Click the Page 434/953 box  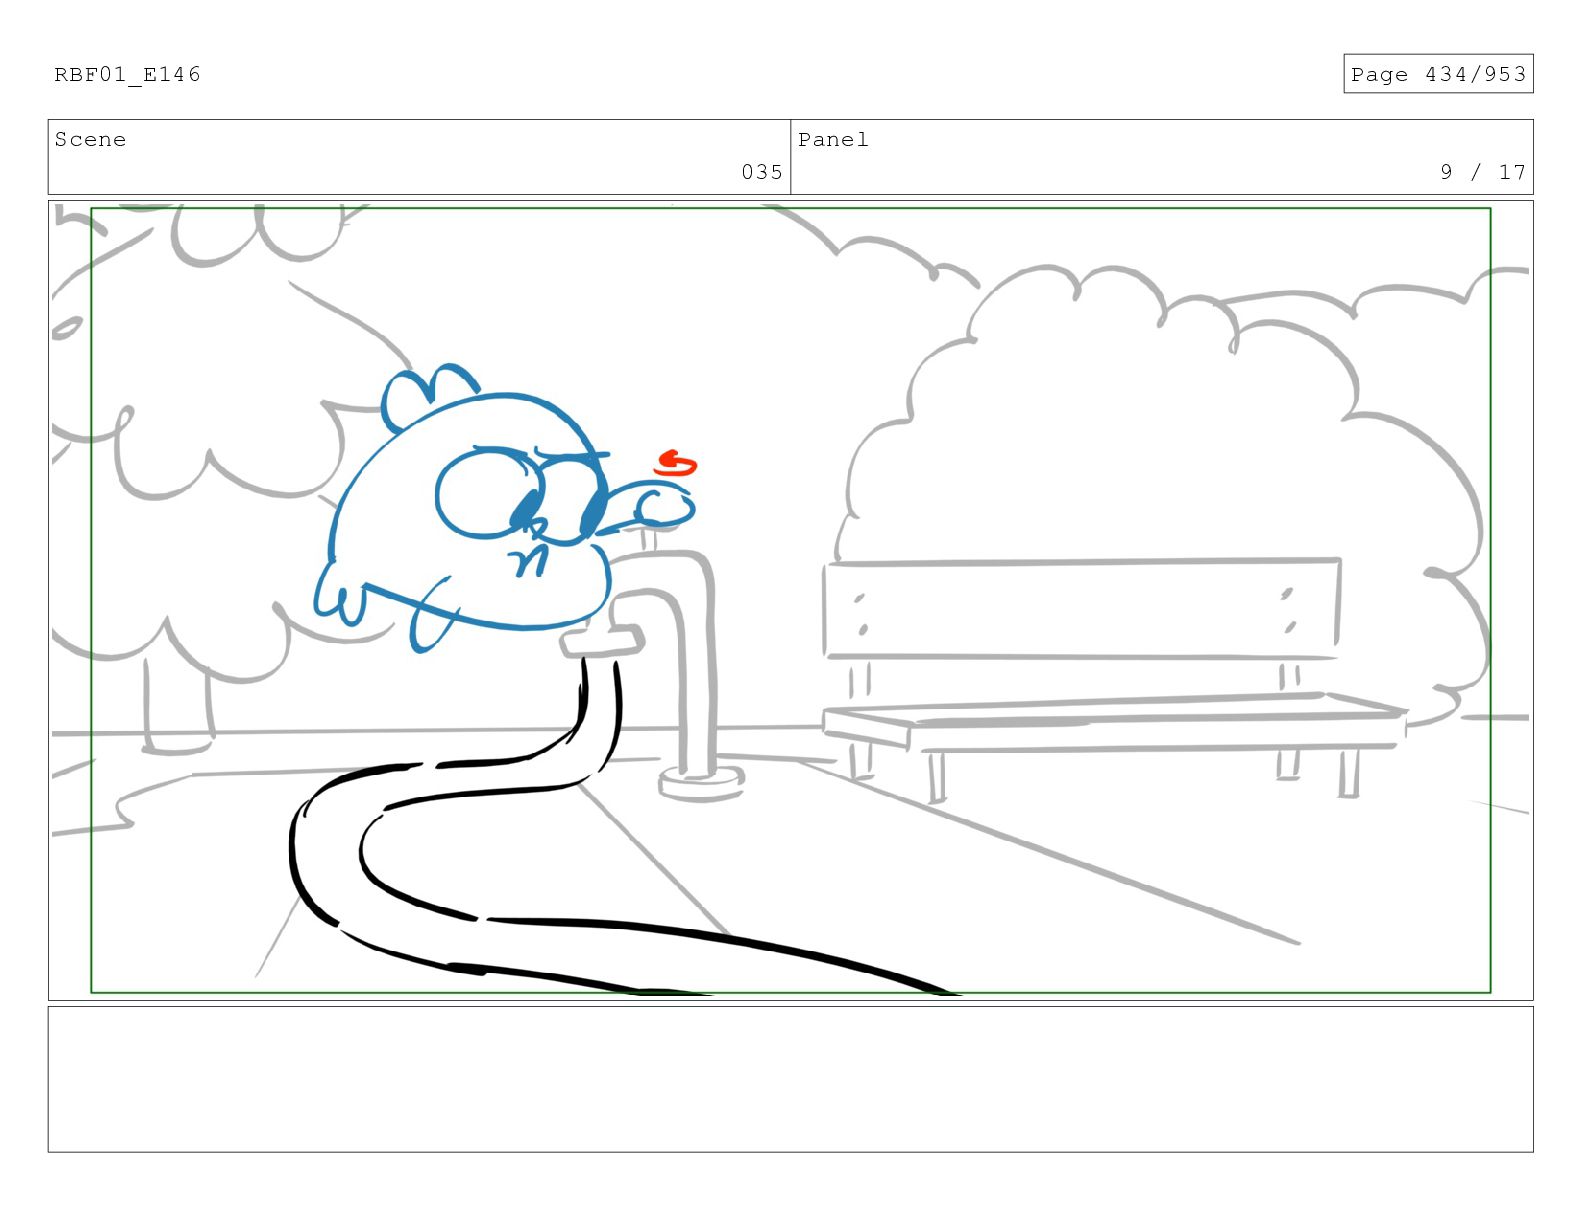[1438, 74]
